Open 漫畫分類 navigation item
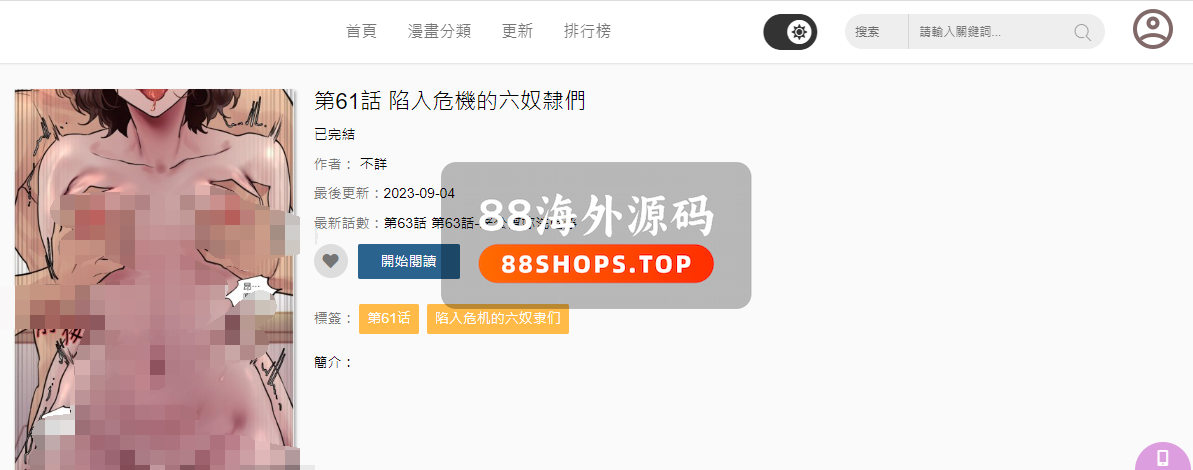 point(439,31)
